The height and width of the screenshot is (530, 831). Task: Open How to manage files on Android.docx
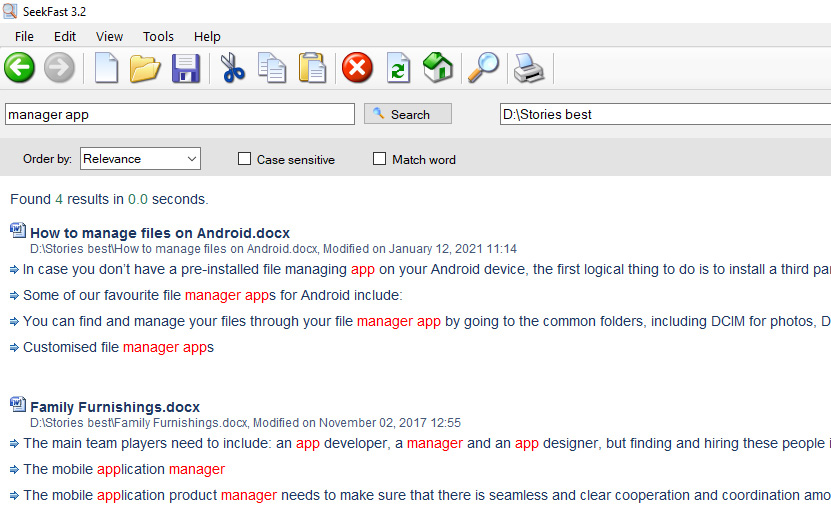[160, 233]
